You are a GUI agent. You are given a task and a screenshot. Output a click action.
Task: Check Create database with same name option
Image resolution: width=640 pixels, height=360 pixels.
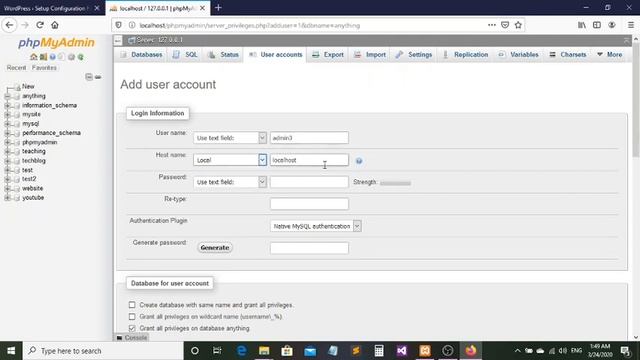point(132,305)
